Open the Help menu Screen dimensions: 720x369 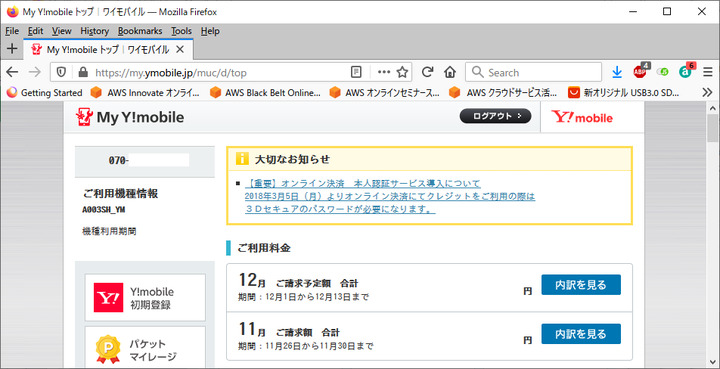point(210,31)
